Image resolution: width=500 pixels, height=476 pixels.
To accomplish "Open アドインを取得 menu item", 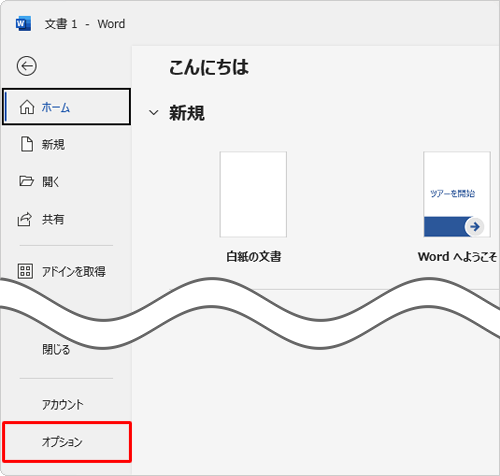I will click(66, 271).
